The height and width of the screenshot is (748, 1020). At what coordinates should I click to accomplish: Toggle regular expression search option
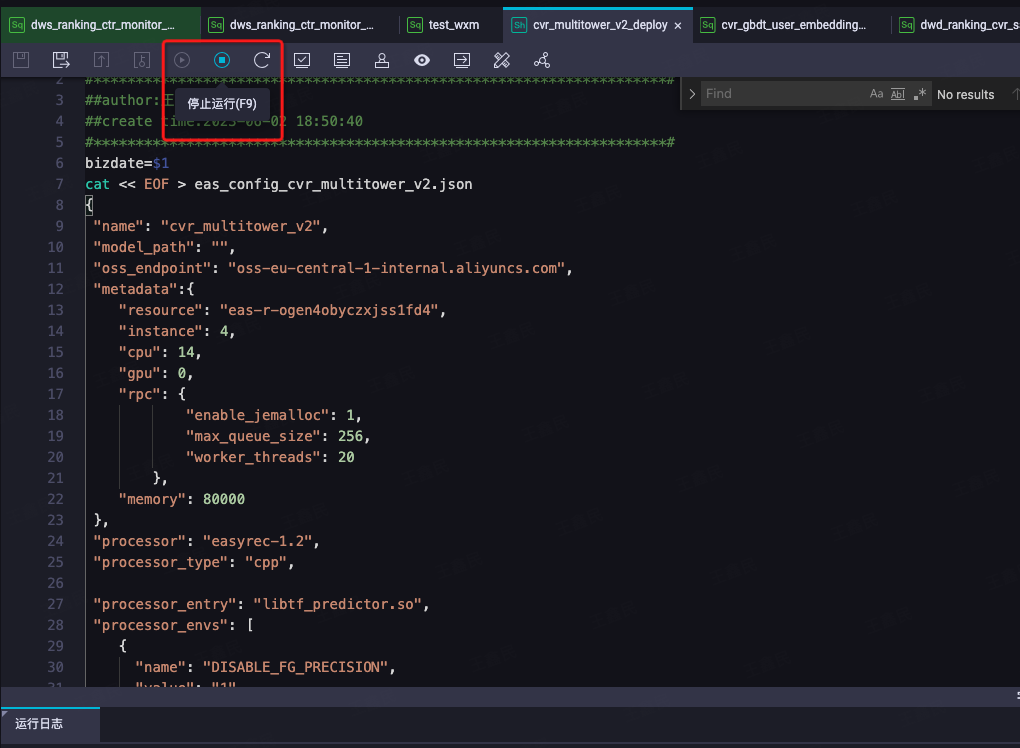[919, 94]
